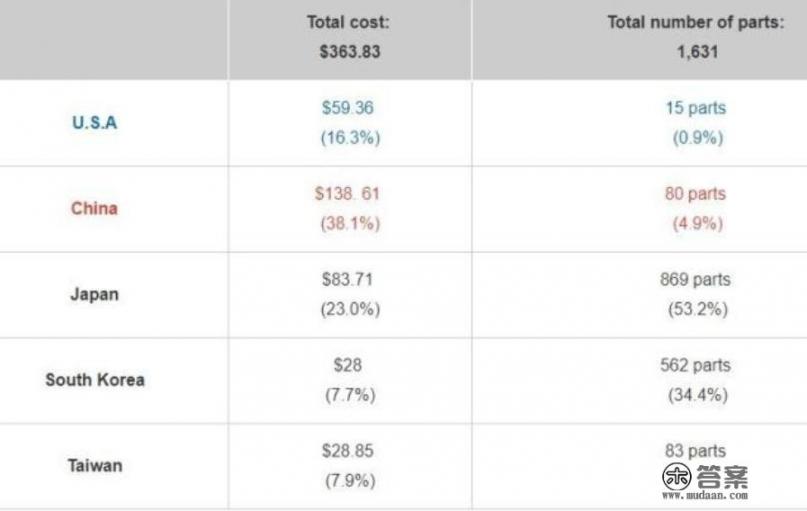
Task: Click the watermark logo icon
Action: pos(678,477)
